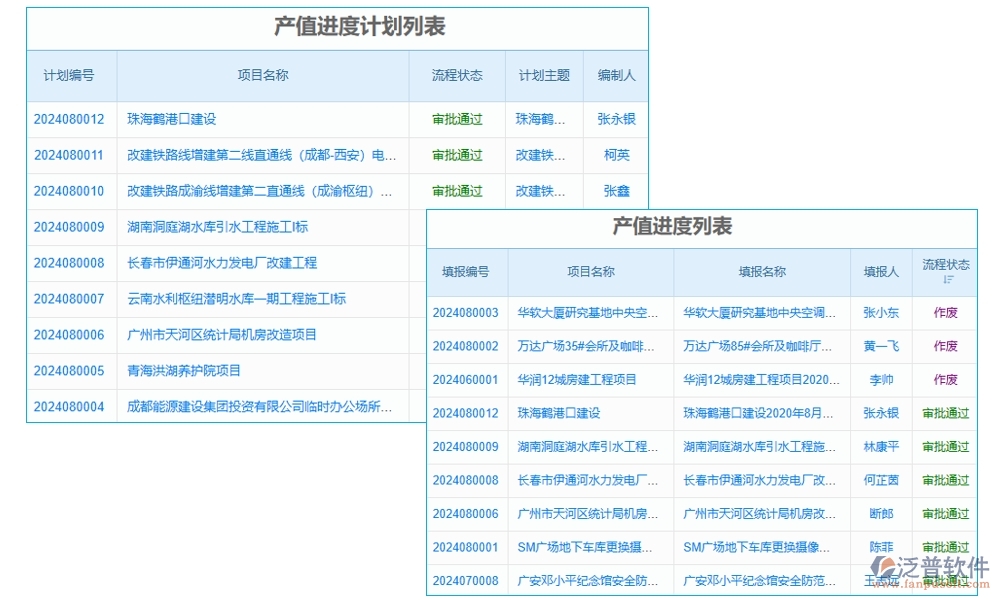Open plan number 2024080012 珠海鹤港口建设
The height and width of the screenshot is (600, 1000).
tap(70, 119)
